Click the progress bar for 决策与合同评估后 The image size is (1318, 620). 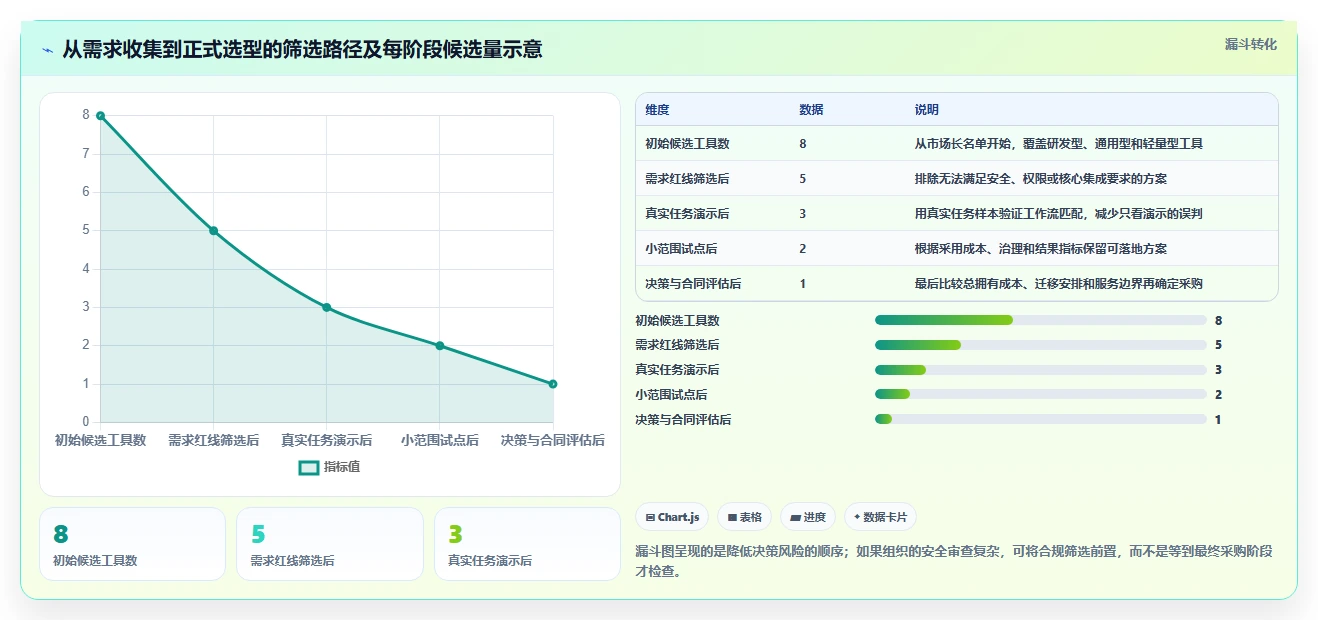tap(1040, 420)
